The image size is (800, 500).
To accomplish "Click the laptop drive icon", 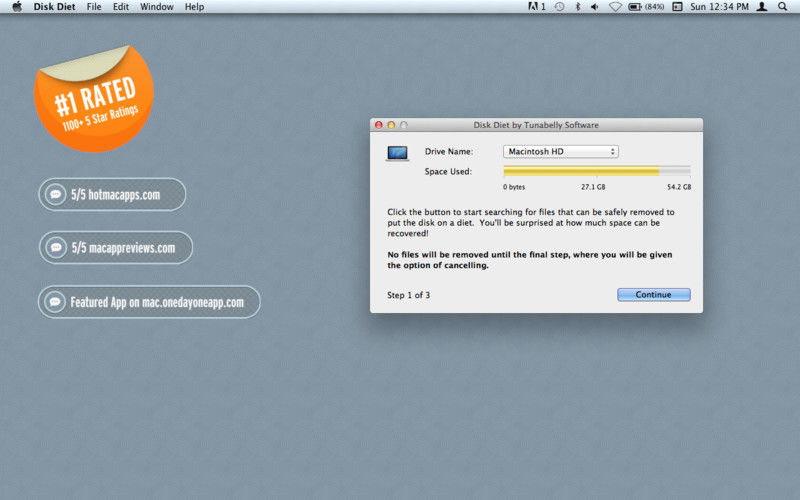I will coord(397,154).
